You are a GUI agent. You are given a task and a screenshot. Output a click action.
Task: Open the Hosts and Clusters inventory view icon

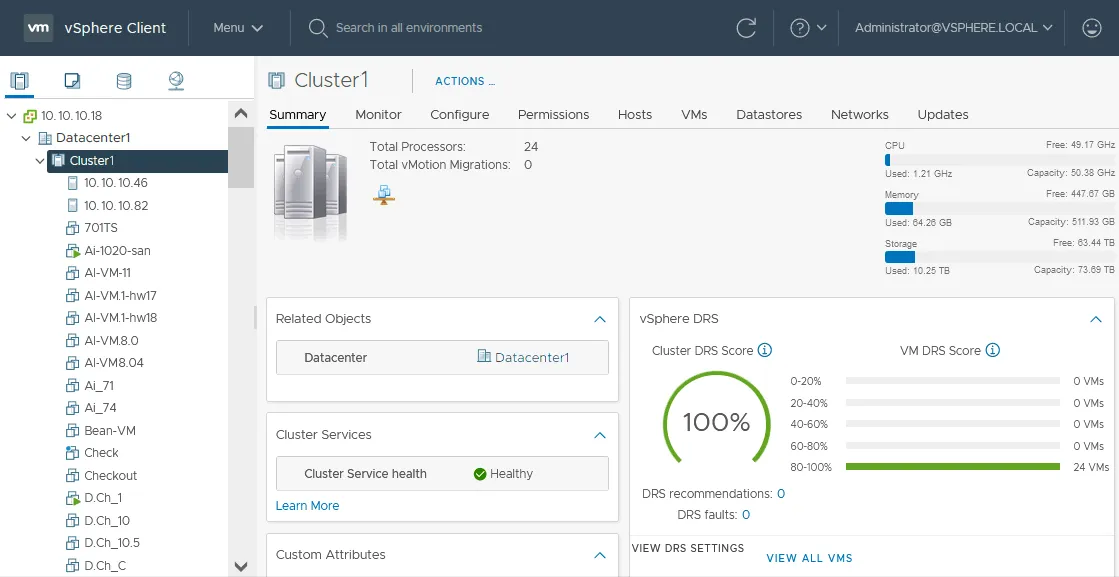pyautogui.click(x=20, y=81)
